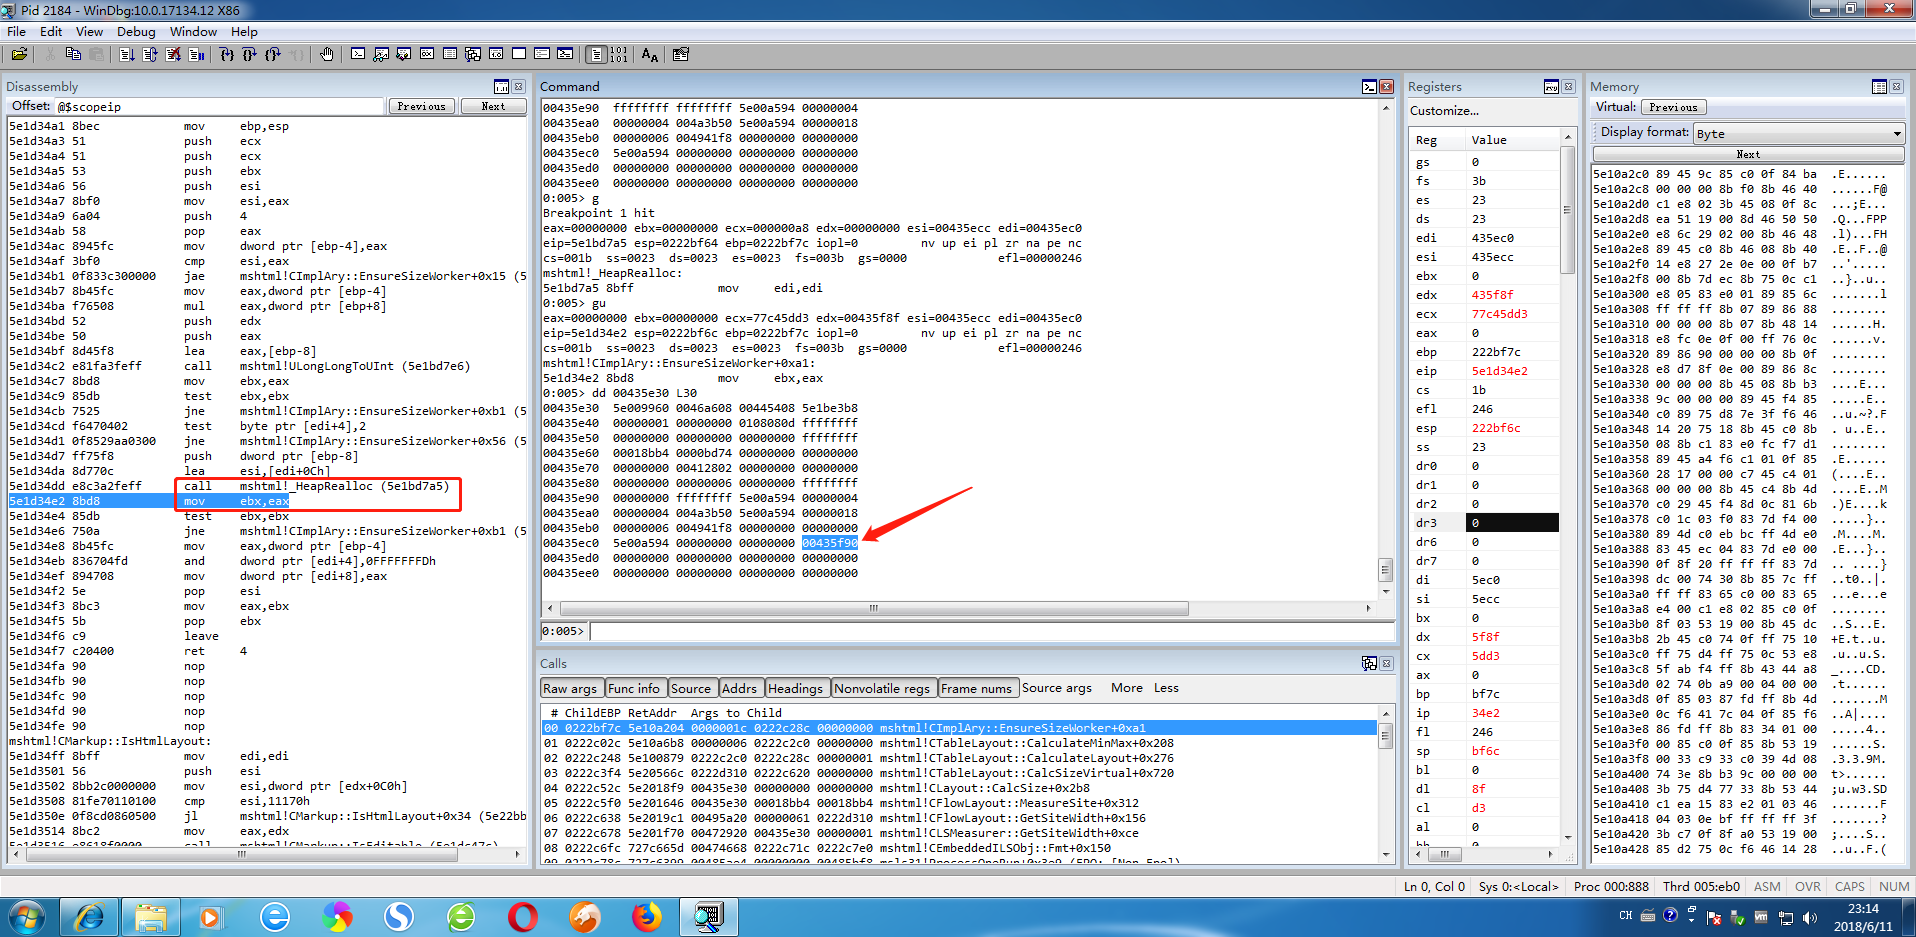Toggle the Source button in Calls panel
This screenshot has width=1916, height=937.
point(691,688)
